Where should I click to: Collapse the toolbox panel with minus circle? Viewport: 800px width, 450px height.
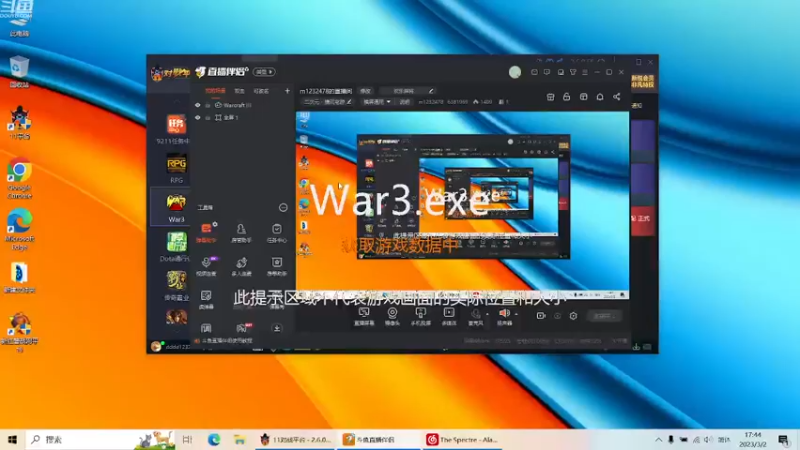tap(283, 207)
